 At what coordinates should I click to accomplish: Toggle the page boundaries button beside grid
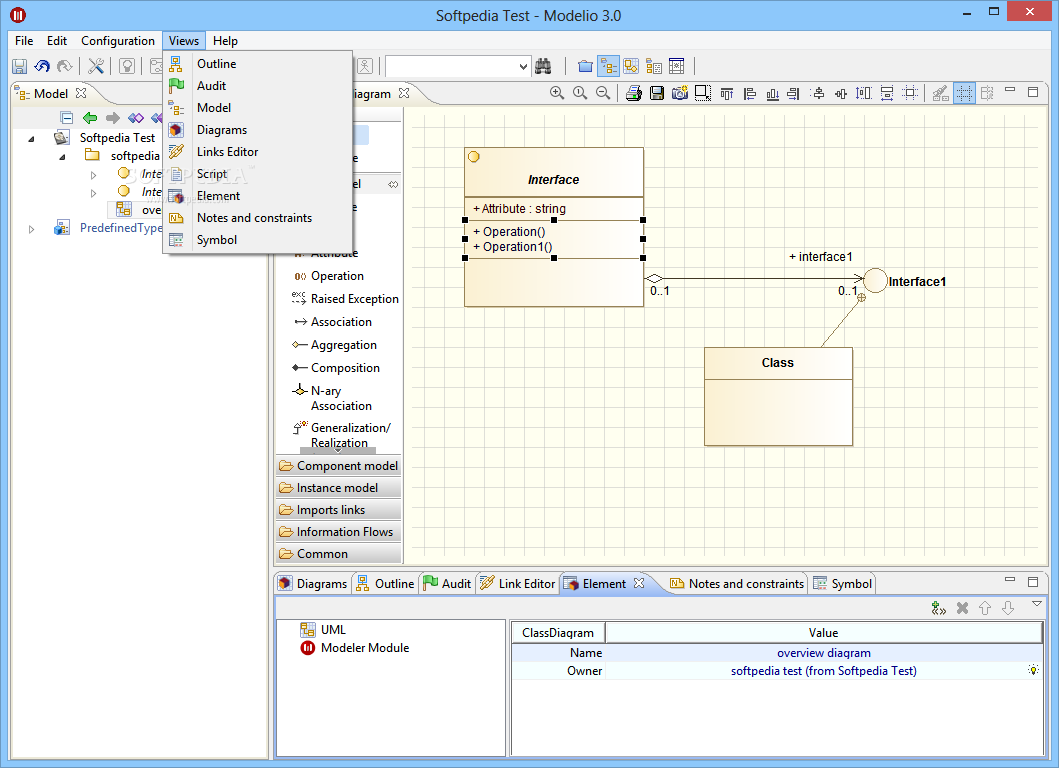[x=987, y=93]
